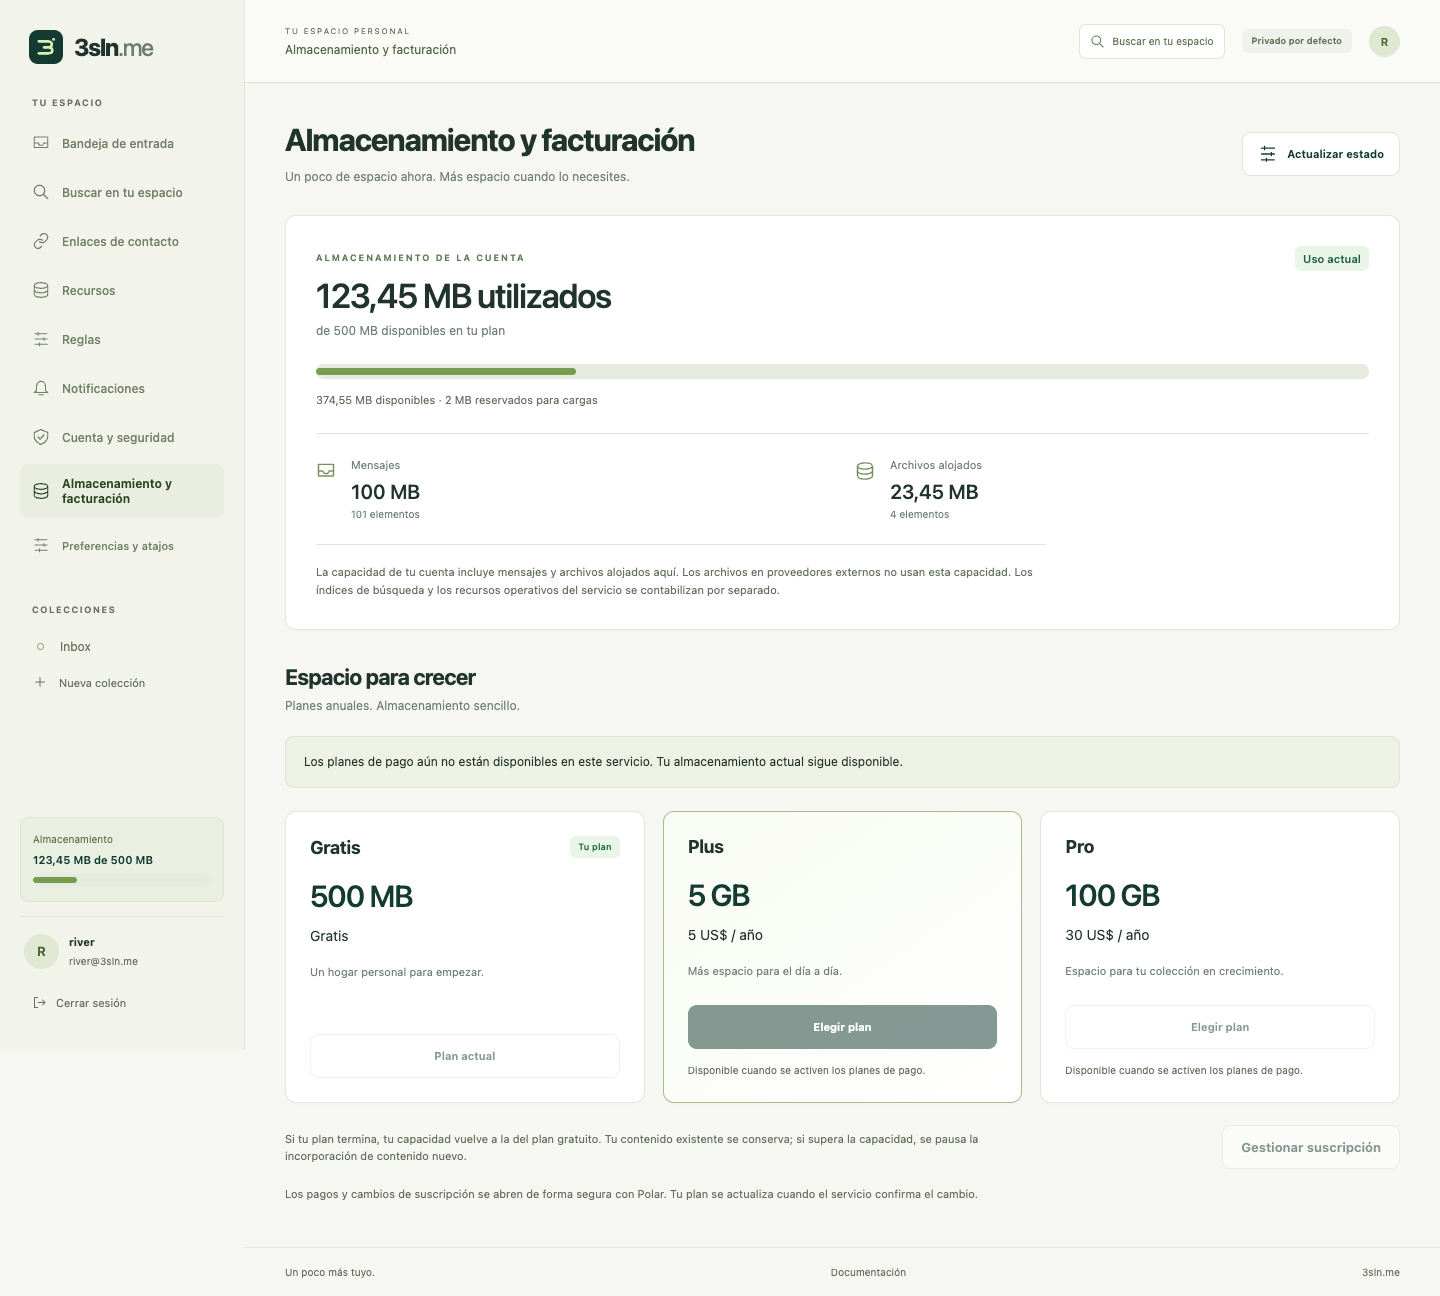Click the bell icon for Notificaciones
The height and width of the screenshot is (1296, 1440).
click(x=41, y=388)
